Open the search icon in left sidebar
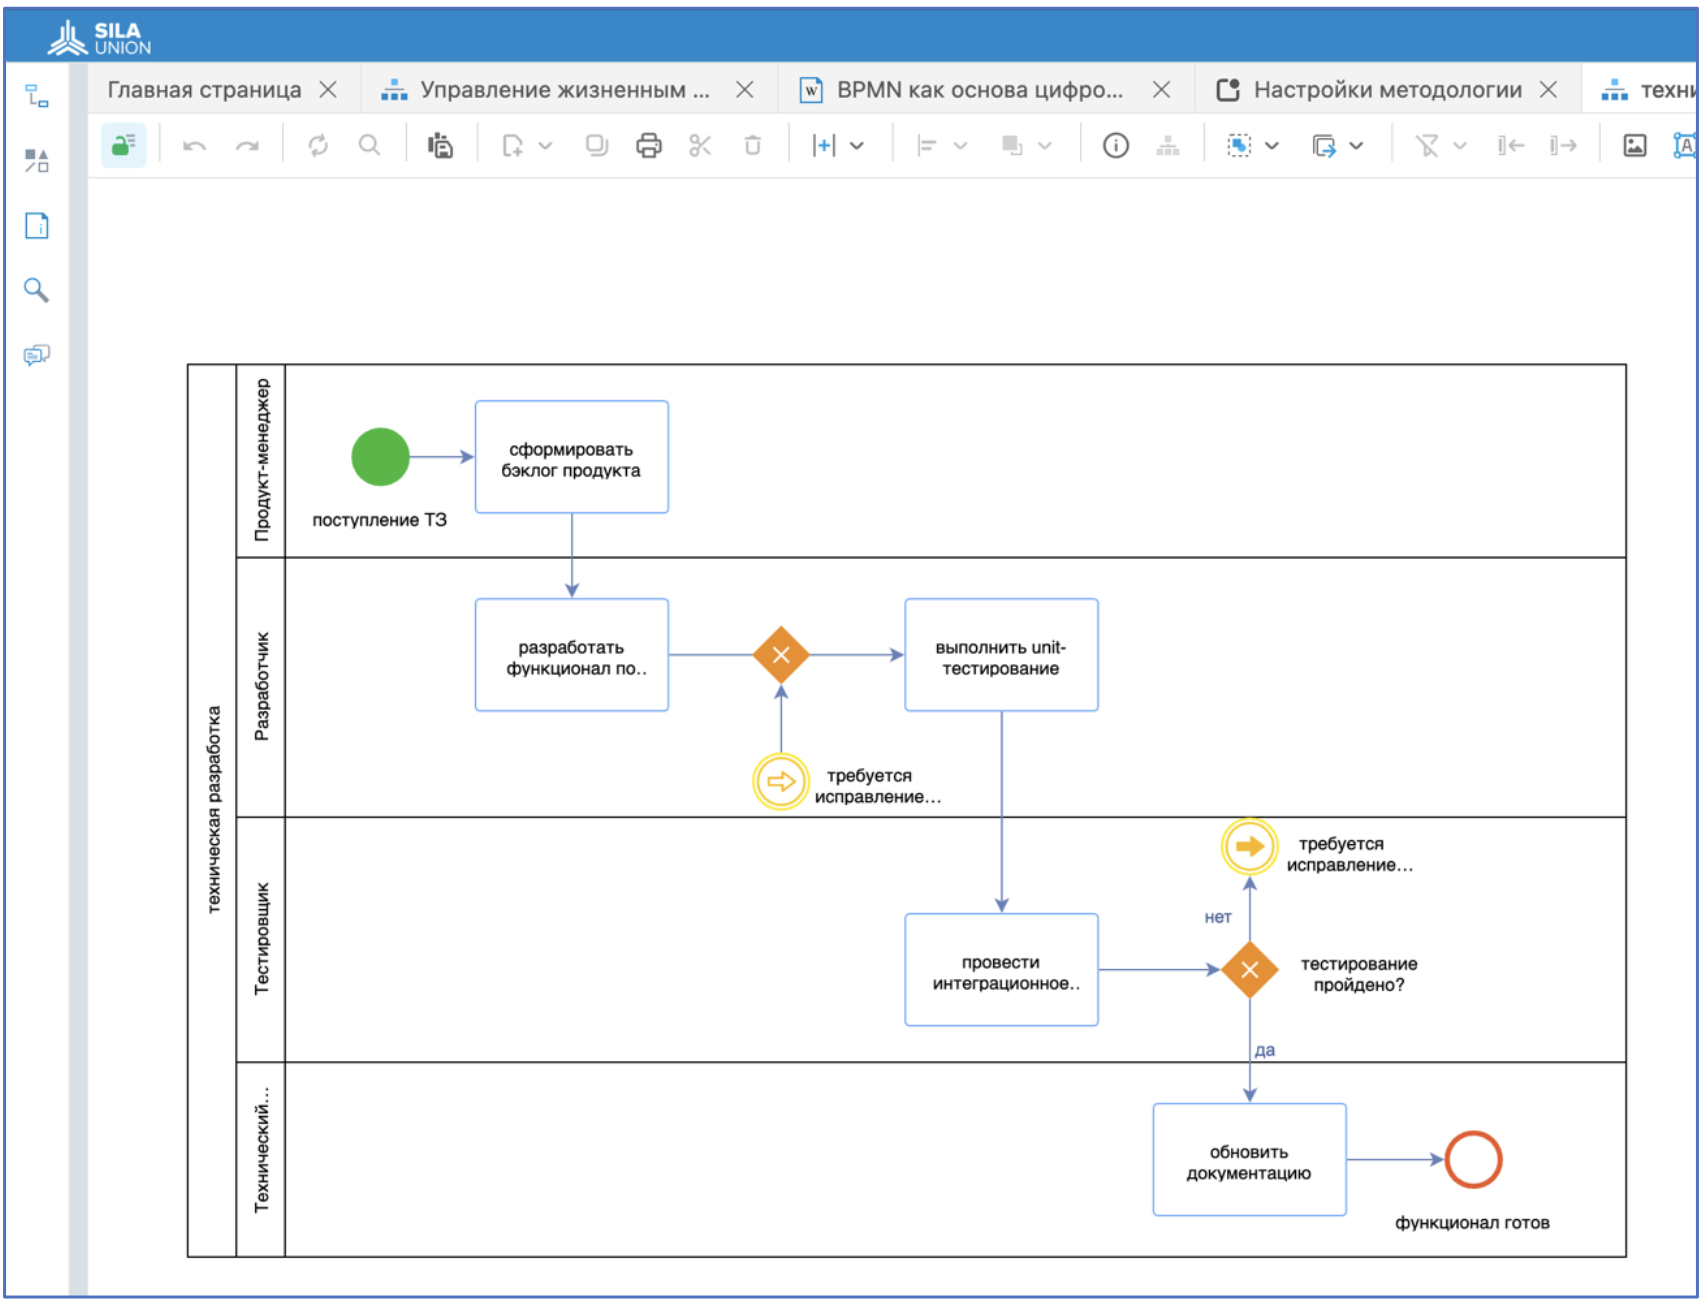This screenshot has height=1304, width=1708. coord(37,290)
